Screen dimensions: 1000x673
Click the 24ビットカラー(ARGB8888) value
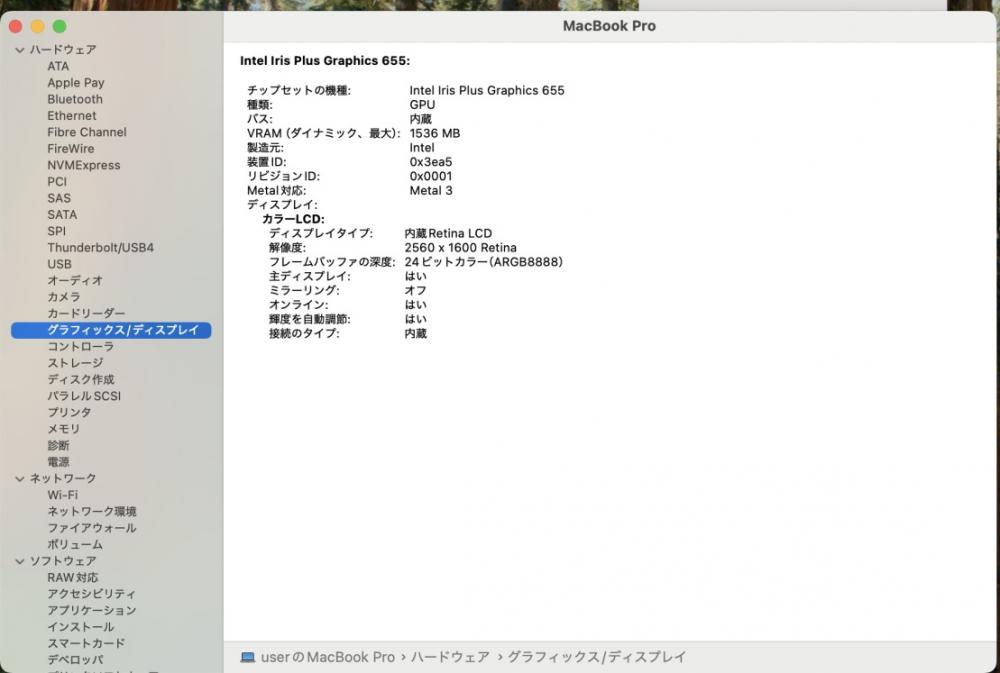tap(483, 262)
